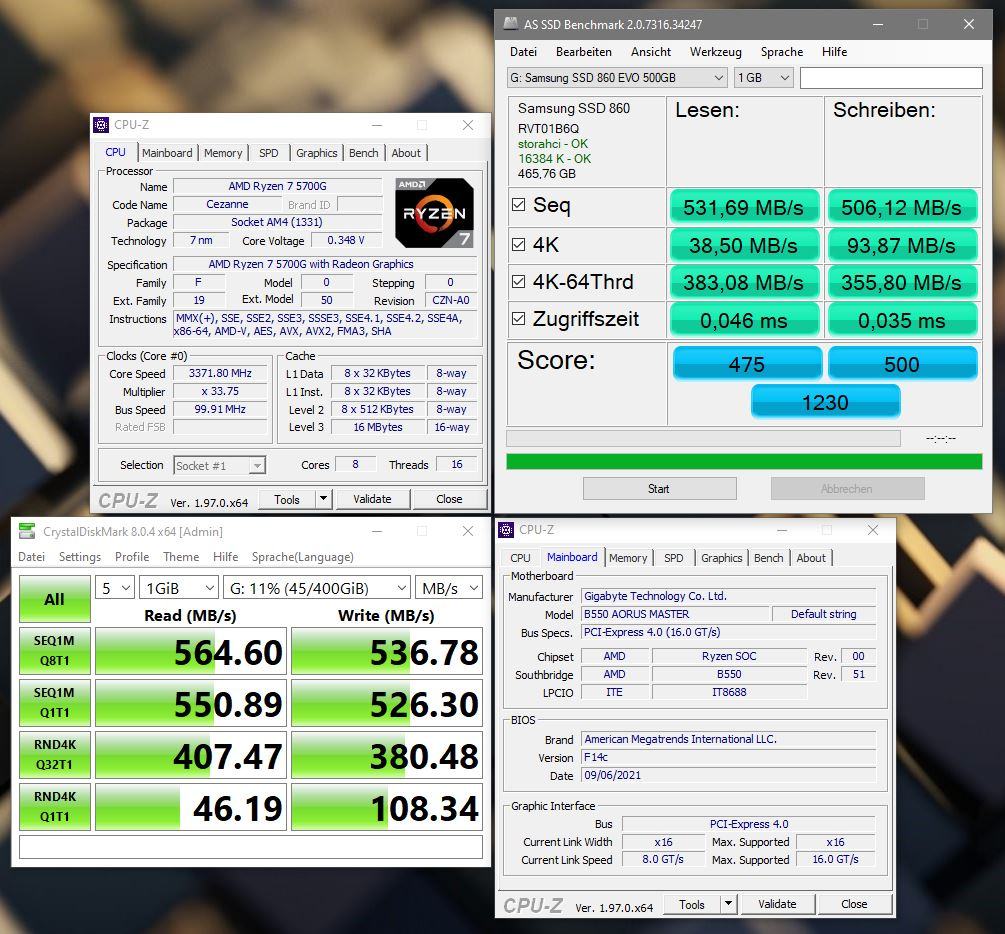Screen dimensions: 1005x934
Task: Open the 1GiB test size dropdown in CrystalDiskMark
Action: [179, 588]
